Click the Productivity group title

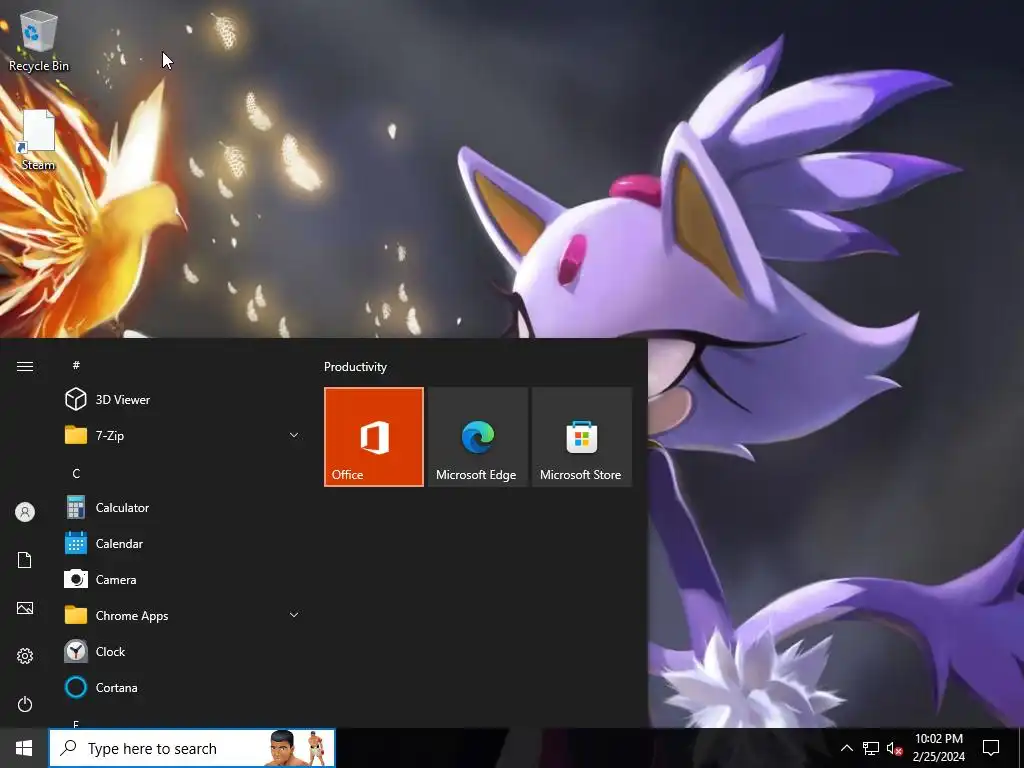point(355,367)
